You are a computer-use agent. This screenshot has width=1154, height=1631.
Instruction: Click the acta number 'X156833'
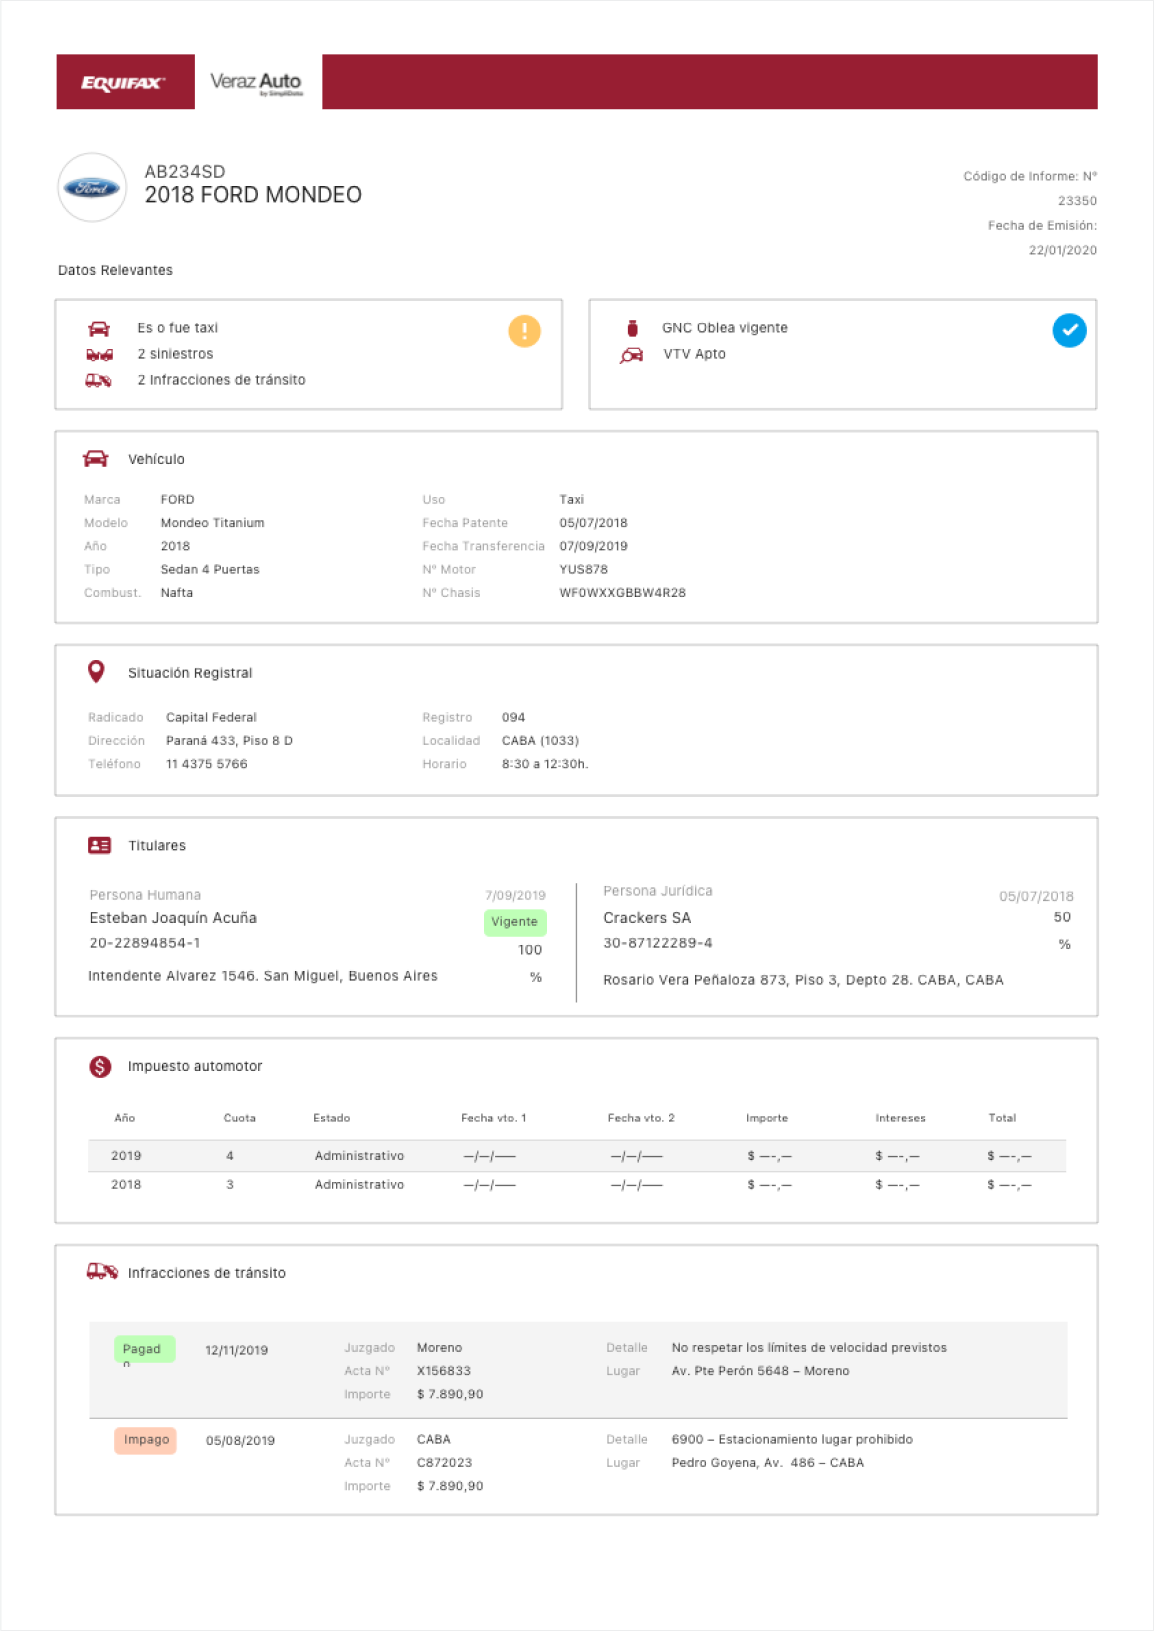pyautogui.click(x=444, y=1371)
